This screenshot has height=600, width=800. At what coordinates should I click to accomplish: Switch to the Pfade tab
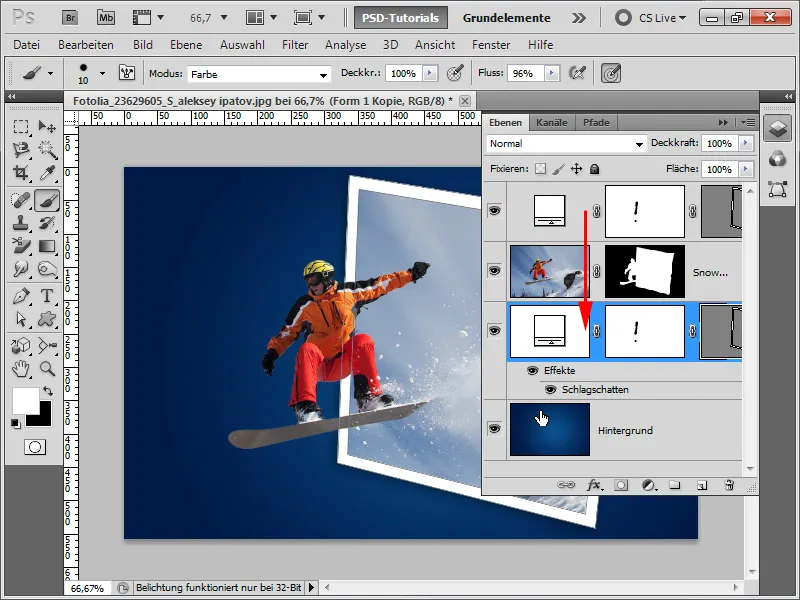(x=596, y=122)
